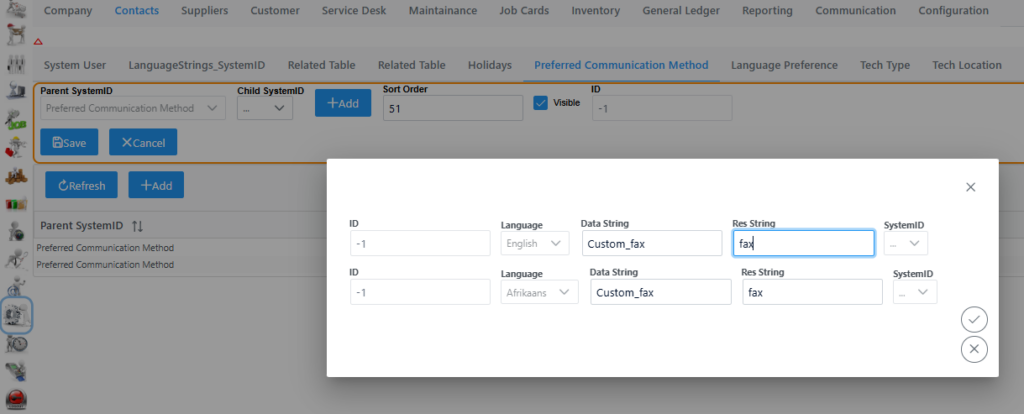
Task: Switch to the Language Preference tab
Action: 784,65
